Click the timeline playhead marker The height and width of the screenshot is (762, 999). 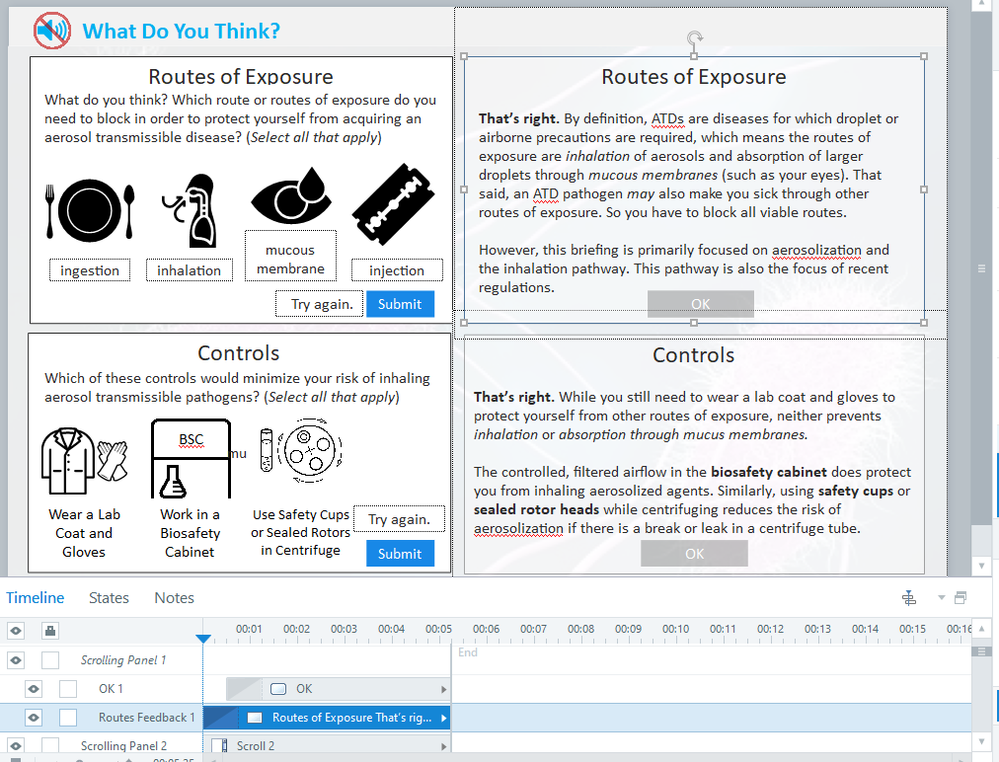203,638
